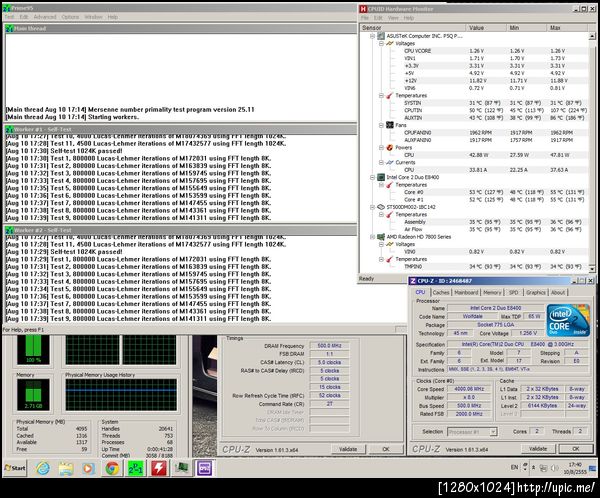600x498 pixels.
Task: Open Google Chrome from the taskbar
Action: pyautogui.click(x=112, y=468)
